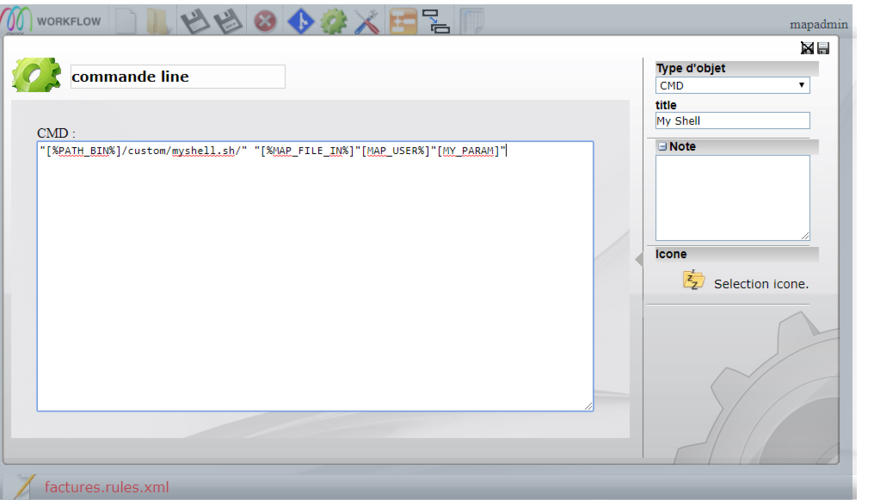874x500 pixels.
Task: Click the green gear toolbar icon
Action: click(333, 21)
